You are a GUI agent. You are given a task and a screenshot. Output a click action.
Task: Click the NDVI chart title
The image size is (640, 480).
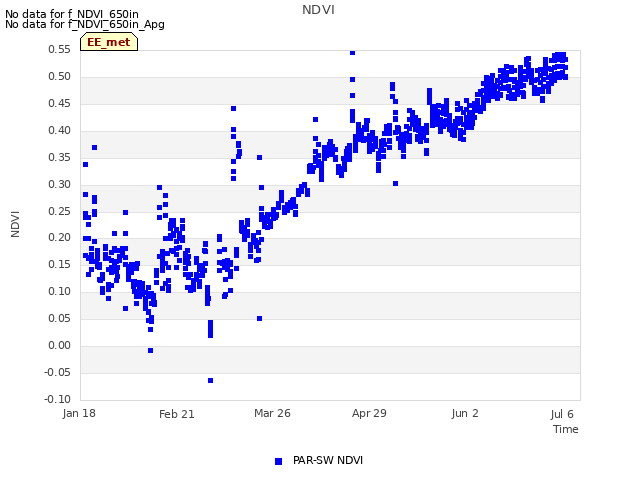click(x=318, y=10)
